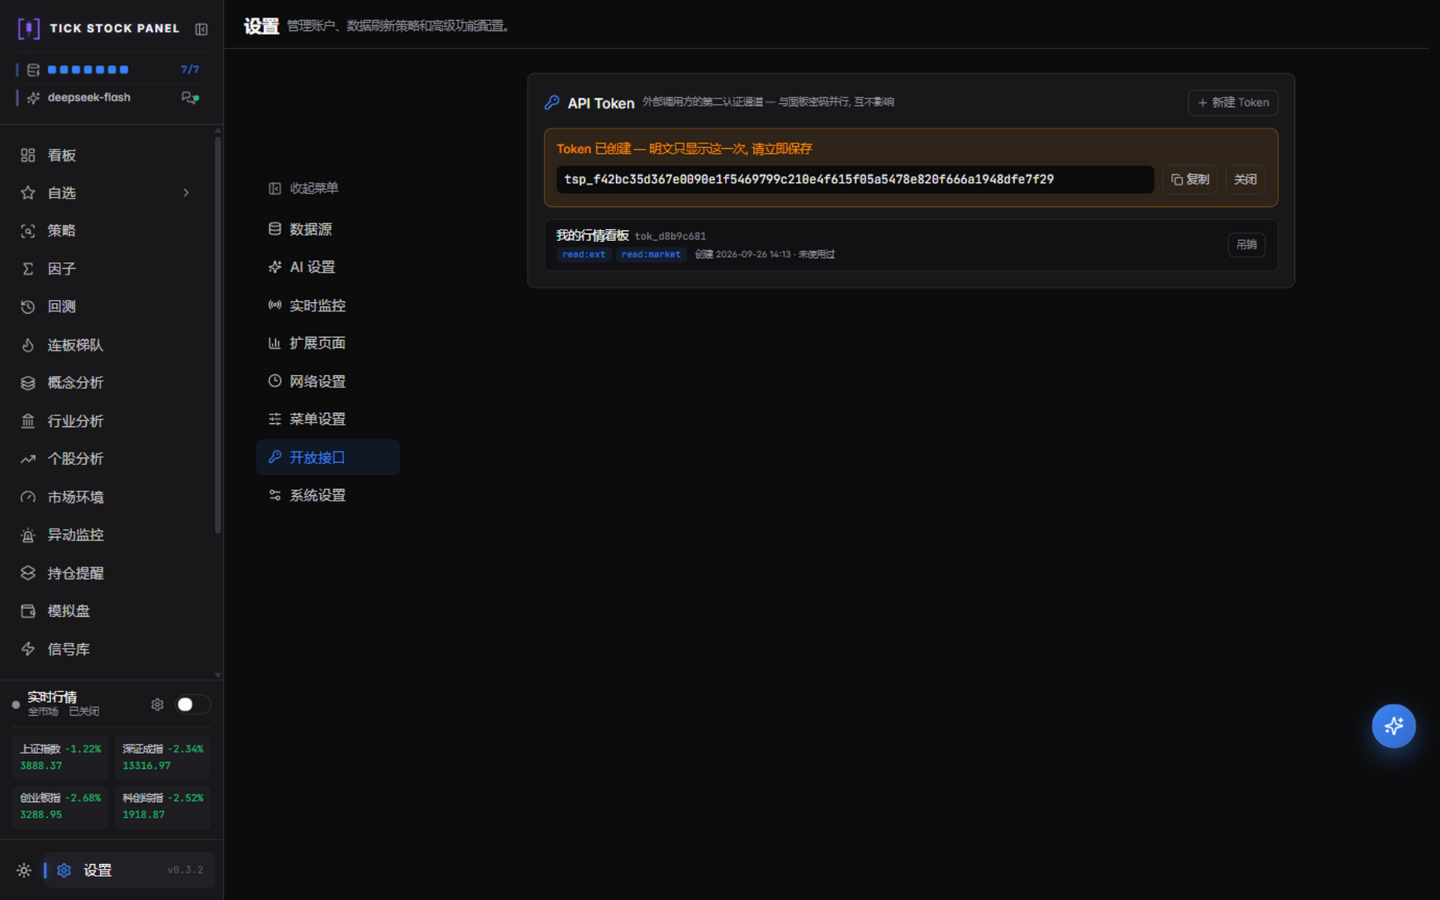Click the token string field
Viewport: 1440px width, 900px height.
855,180
